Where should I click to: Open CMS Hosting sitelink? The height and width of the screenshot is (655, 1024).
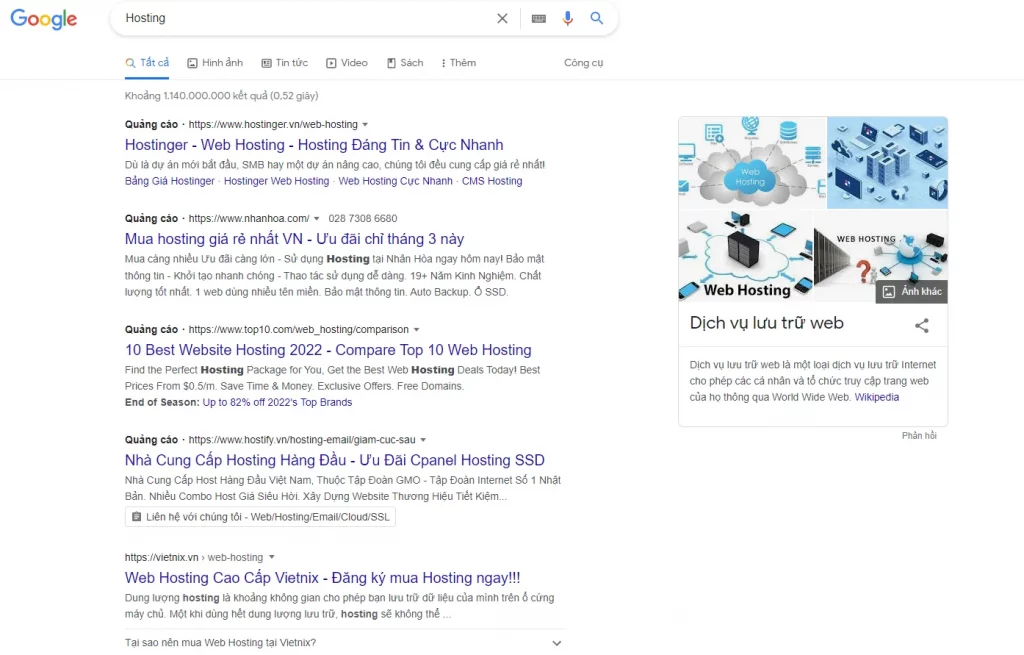(x=492, y=181)
